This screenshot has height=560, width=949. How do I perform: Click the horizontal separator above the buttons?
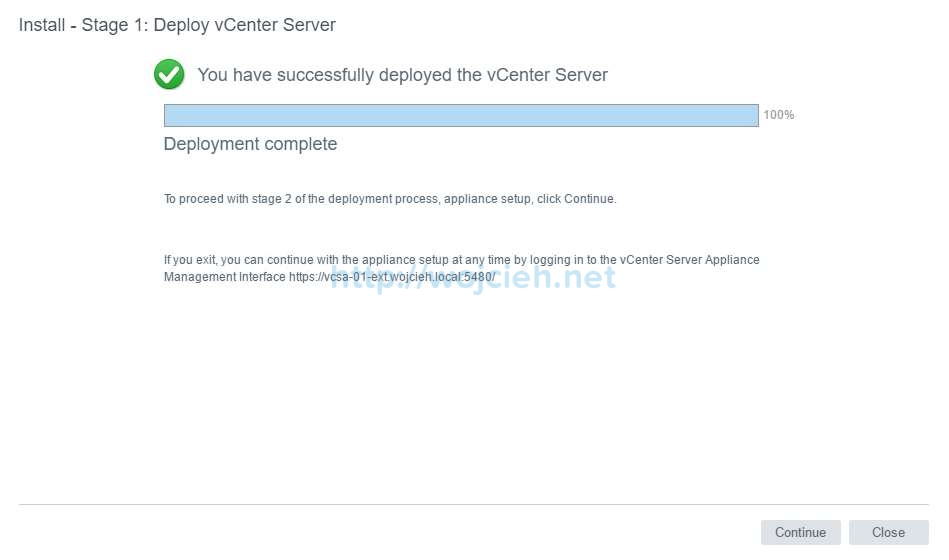[x=474, y=505]
